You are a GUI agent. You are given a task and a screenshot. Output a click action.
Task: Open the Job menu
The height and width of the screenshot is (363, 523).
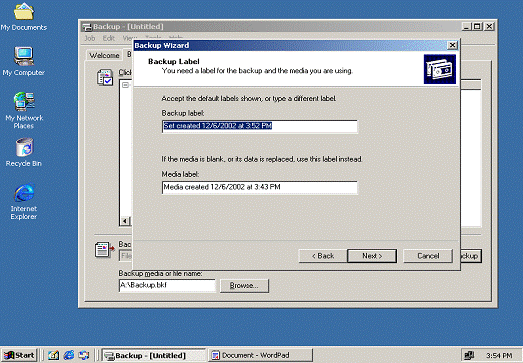pos(89,38)
